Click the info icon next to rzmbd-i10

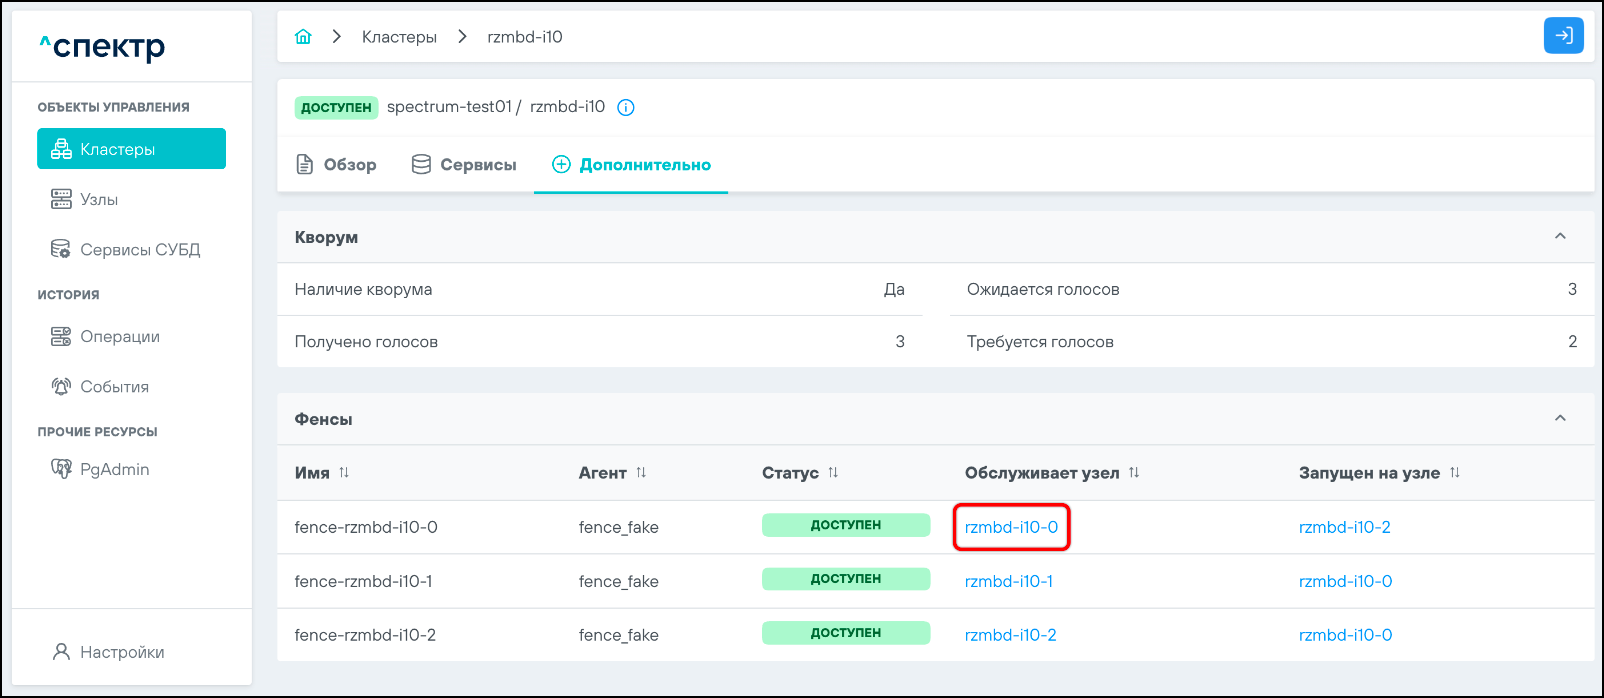pos(626,108)
